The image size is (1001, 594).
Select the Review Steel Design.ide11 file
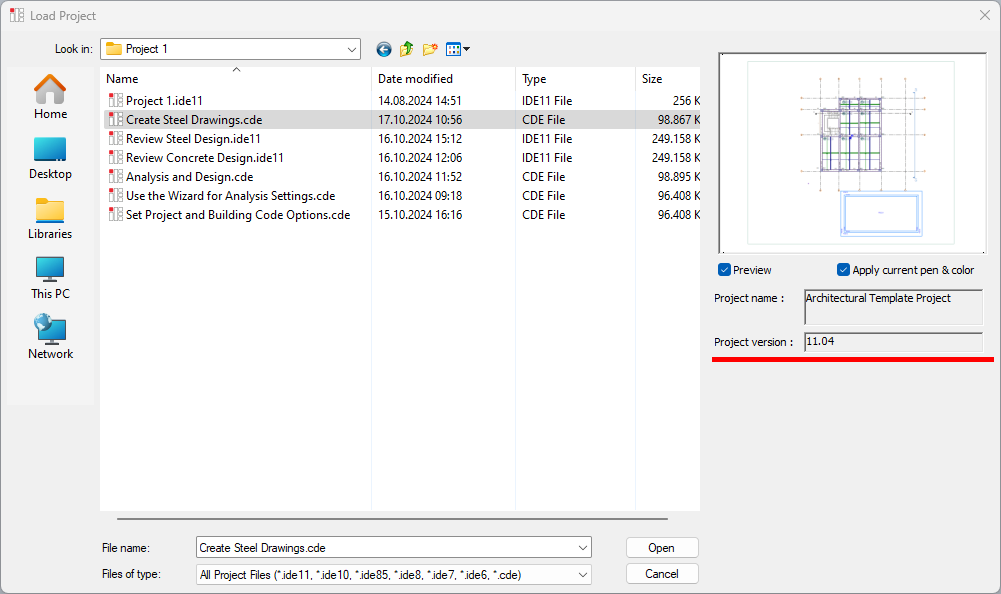tap(193, 139)
